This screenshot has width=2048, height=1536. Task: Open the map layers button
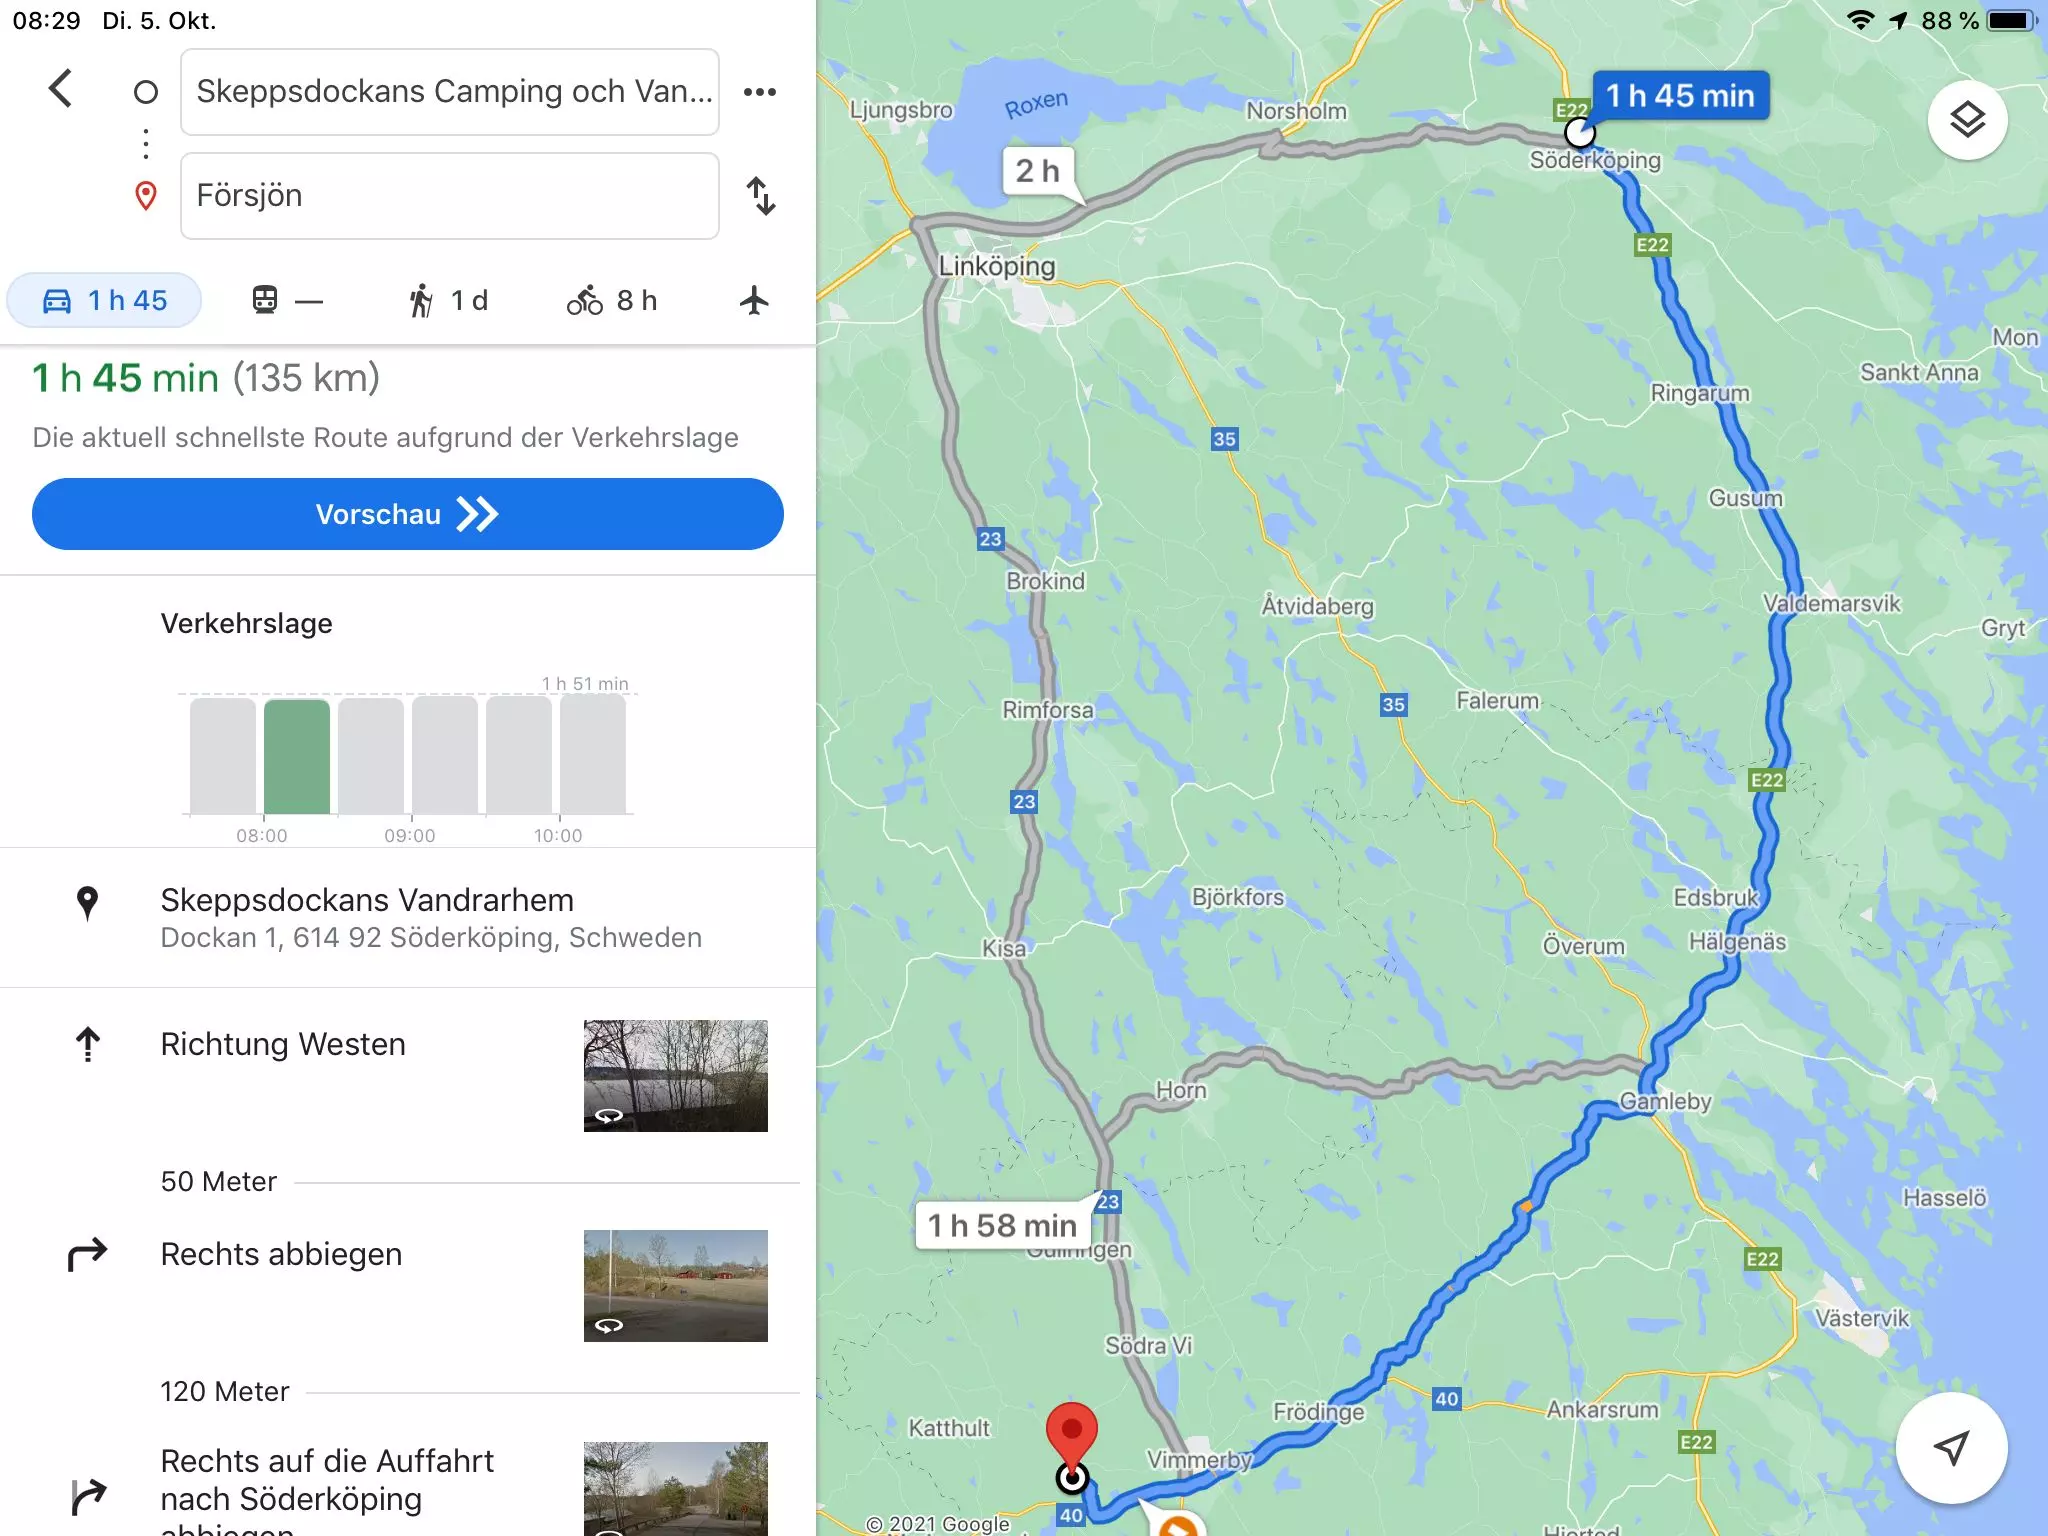coord(1967,120)
